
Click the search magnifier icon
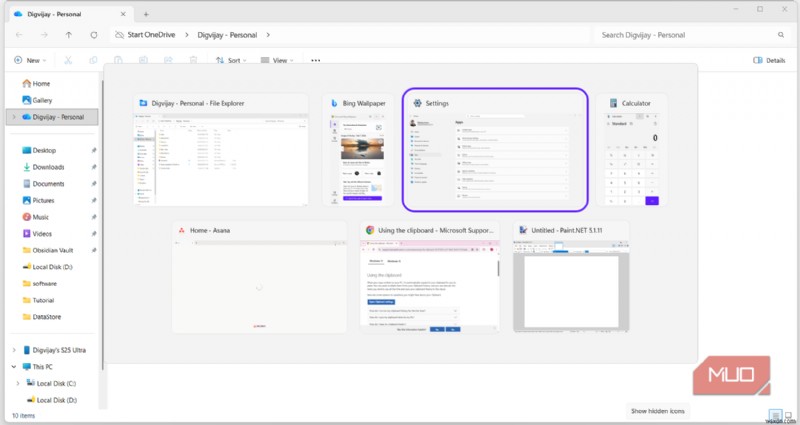[x=781, y=35]
